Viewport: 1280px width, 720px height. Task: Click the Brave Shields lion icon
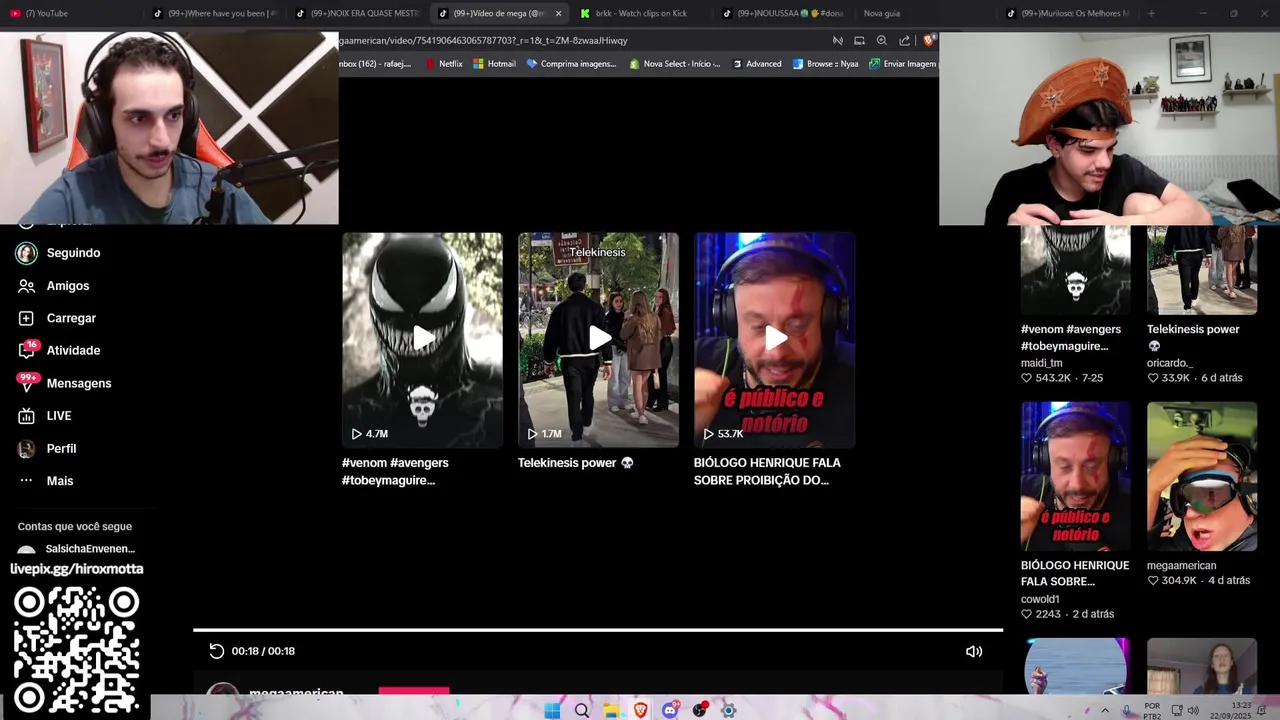(x=929, y=41)
